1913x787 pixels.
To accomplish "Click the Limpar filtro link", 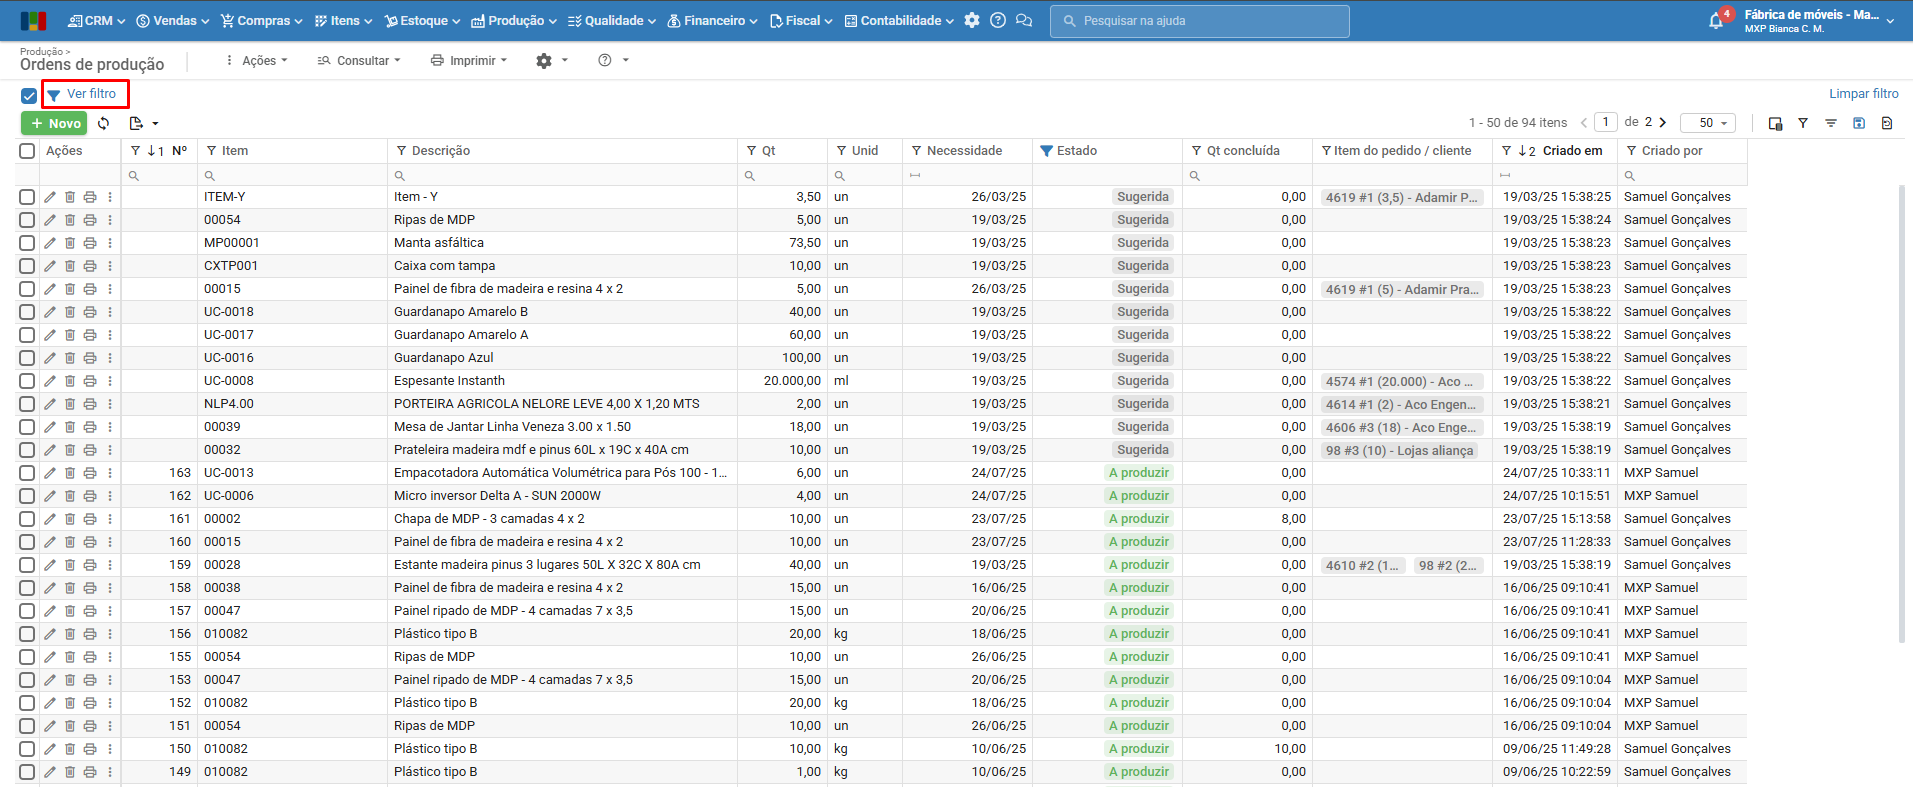I will pyautogui.click(x=1863, y=94).
